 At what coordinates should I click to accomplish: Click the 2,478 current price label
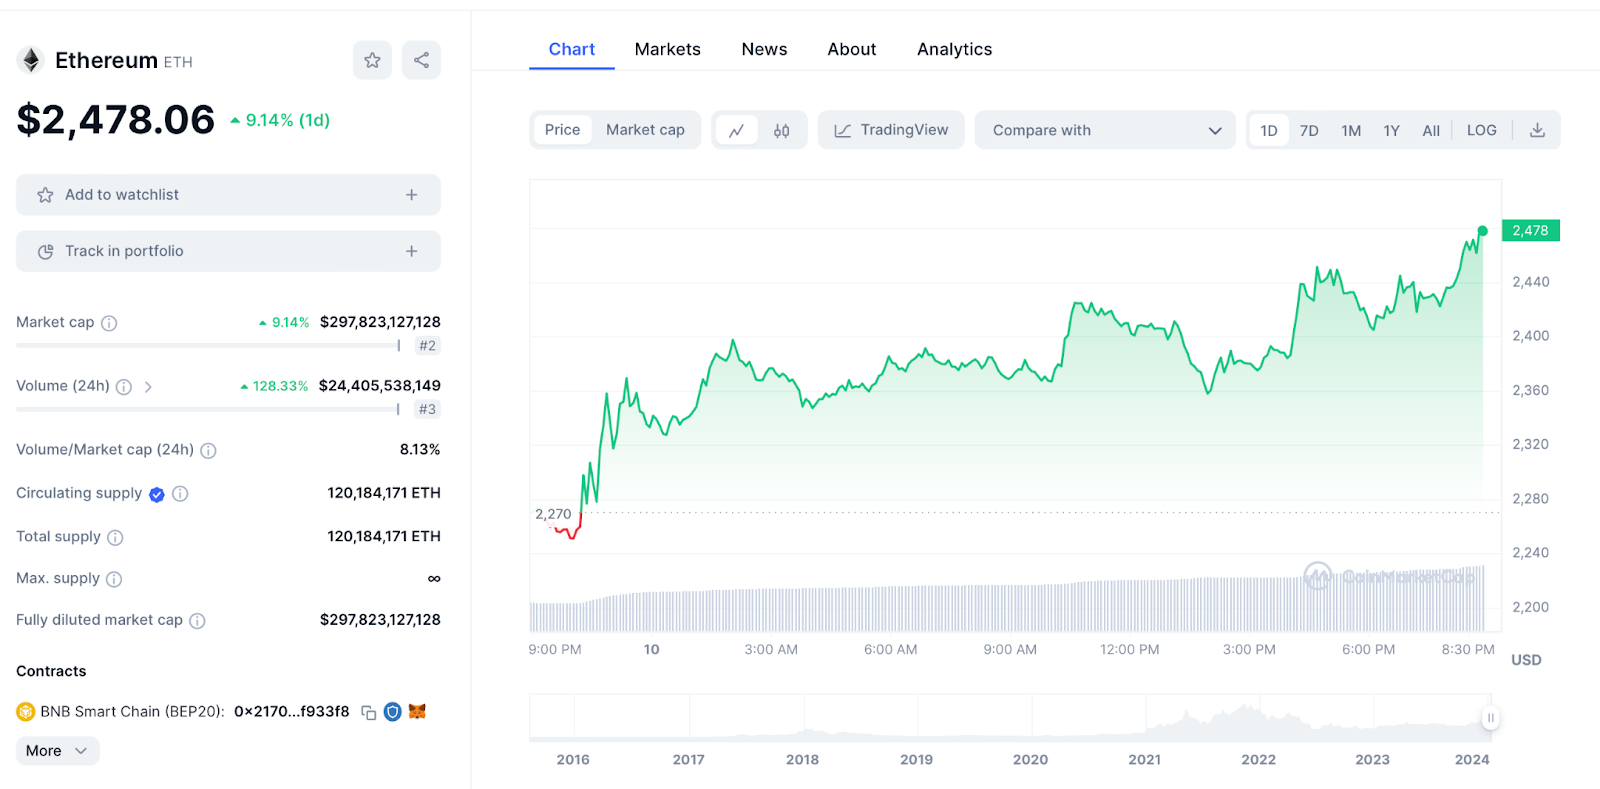click(1530, 230)
